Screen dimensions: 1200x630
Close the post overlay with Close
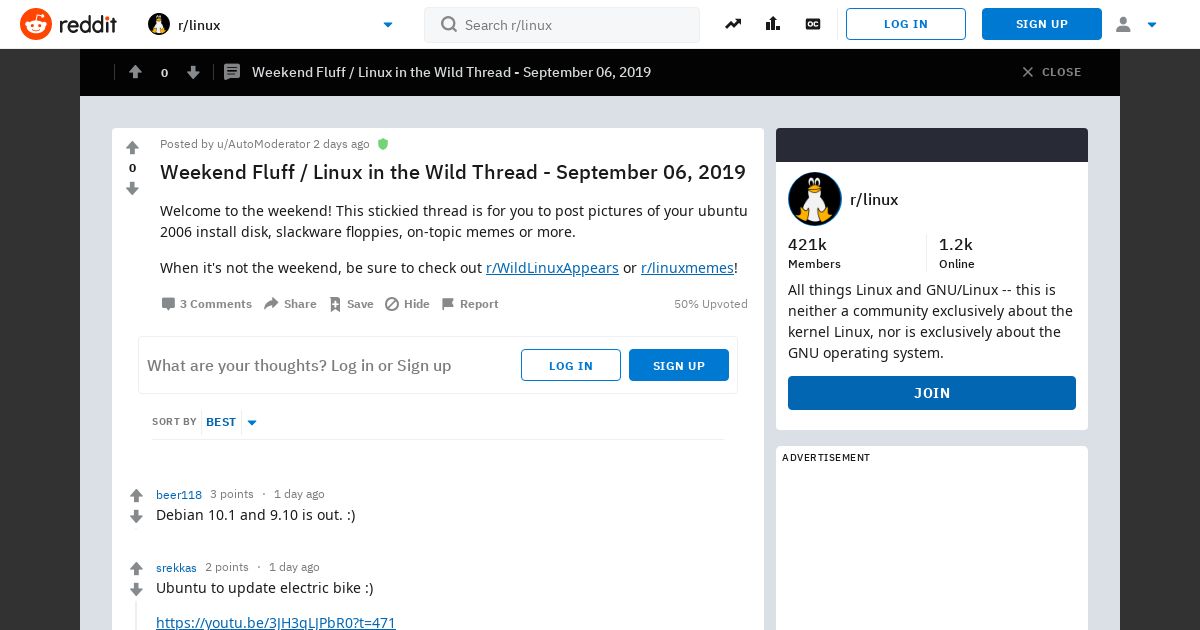[x=1051, y=72]
